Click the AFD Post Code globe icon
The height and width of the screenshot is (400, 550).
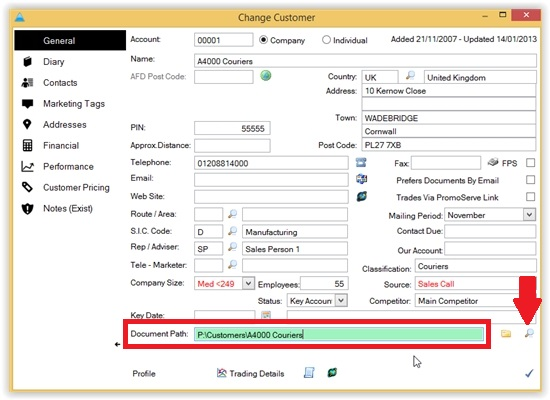pos(266,75)
